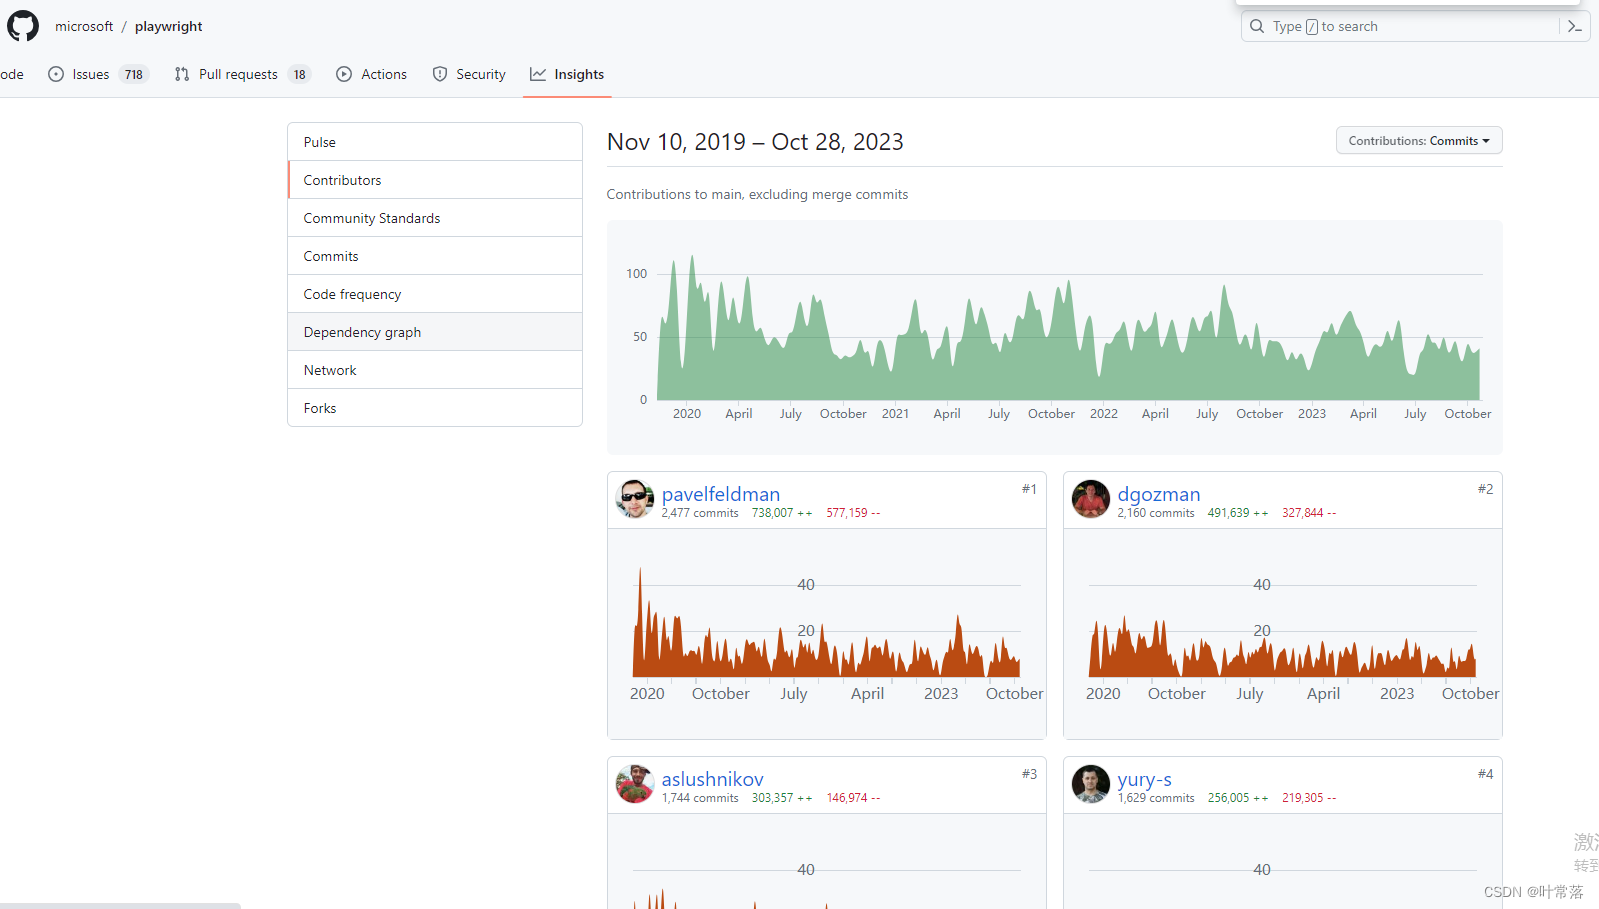Viewport: 1599px width, 909px height.
Task: Click the playwright repository link
Action: coord(169,26)
